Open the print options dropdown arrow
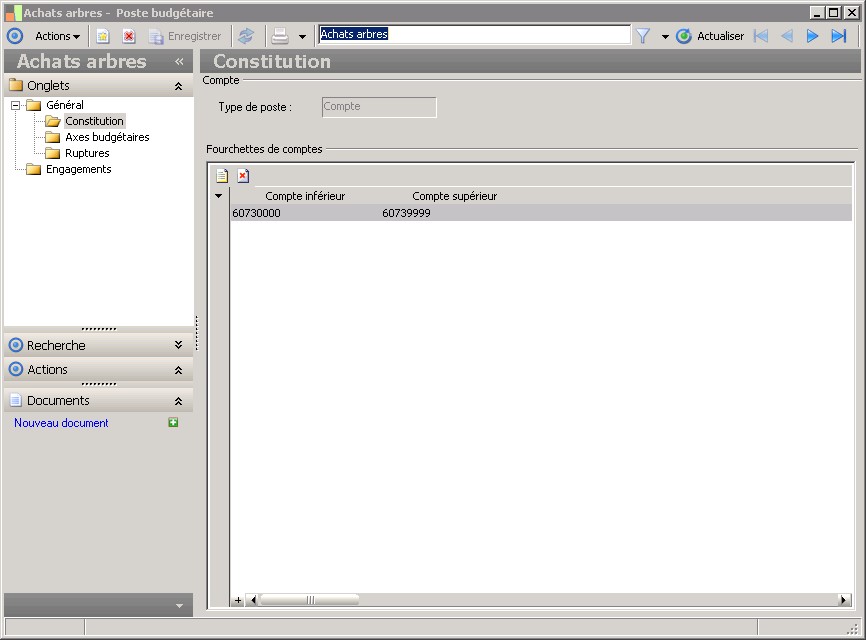The image size is (866, 640). [x=302, y=37]
